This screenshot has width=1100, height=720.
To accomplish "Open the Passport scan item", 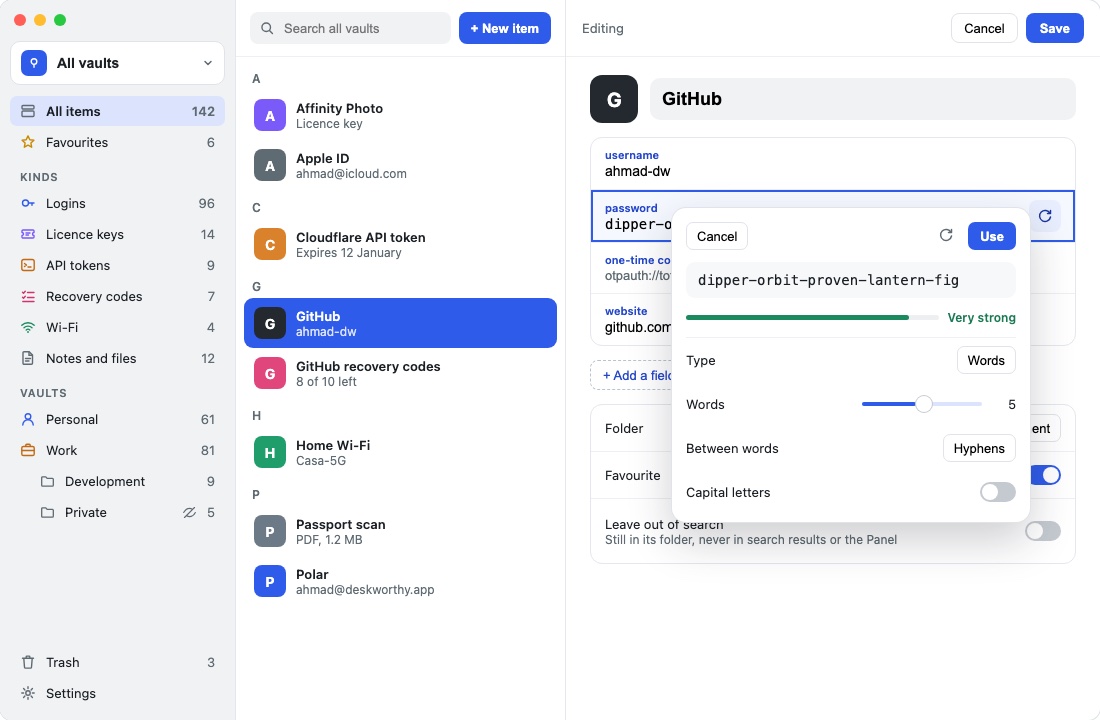I will 400,532.
